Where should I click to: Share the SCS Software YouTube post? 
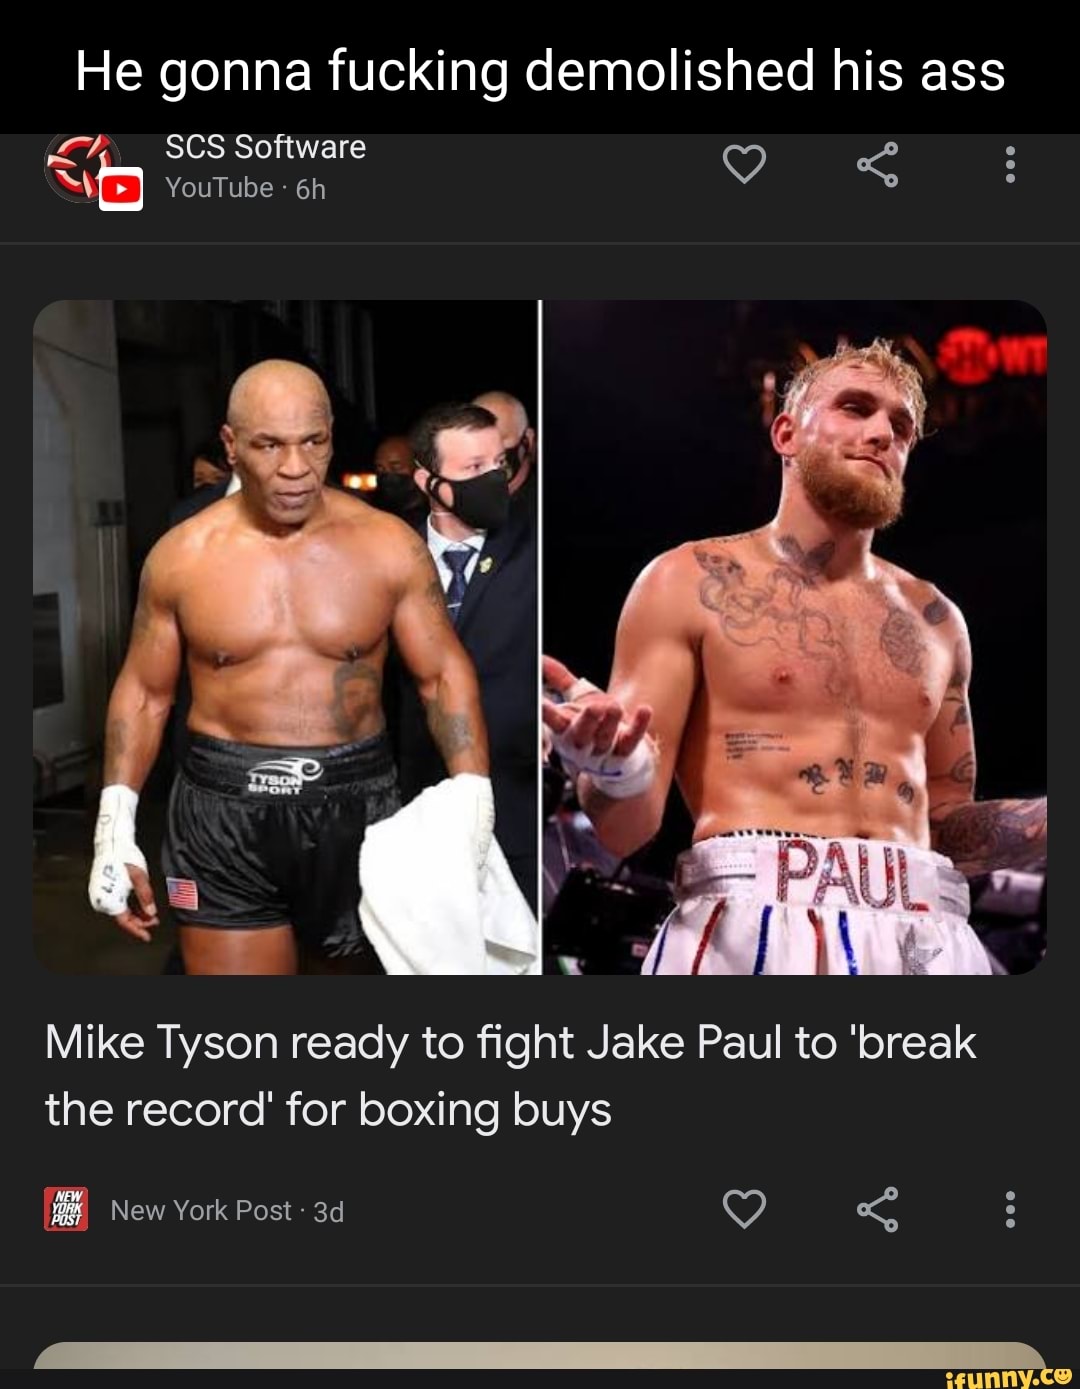tap(877, 164)
